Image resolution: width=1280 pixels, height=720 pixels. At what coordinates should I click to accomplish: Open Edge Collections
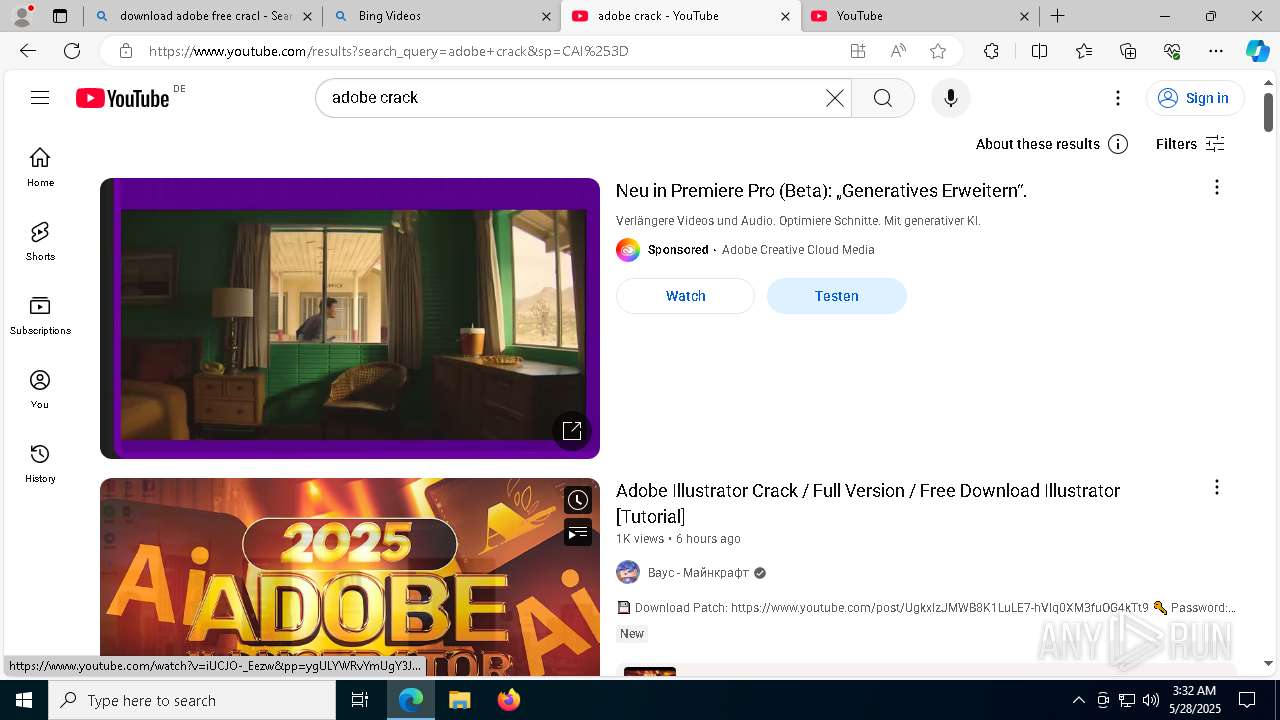click(1128, 51)
